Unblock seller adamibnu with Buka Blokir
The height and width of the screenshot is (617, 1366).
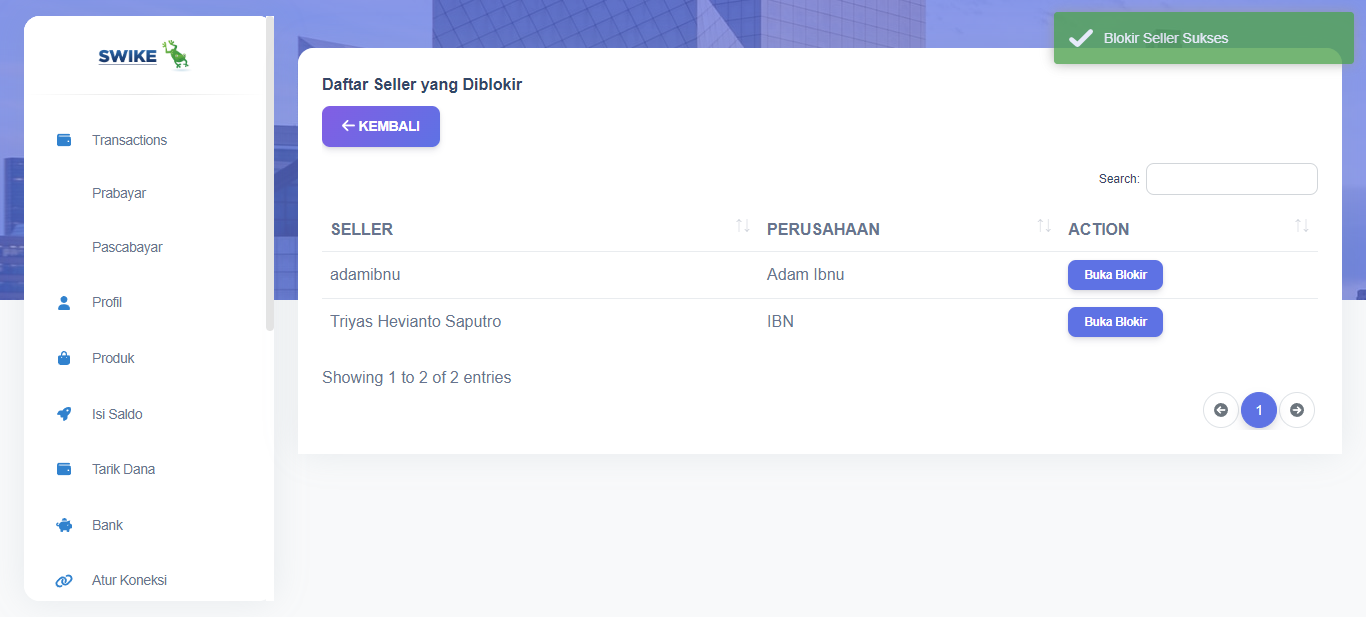point(1115,275)
